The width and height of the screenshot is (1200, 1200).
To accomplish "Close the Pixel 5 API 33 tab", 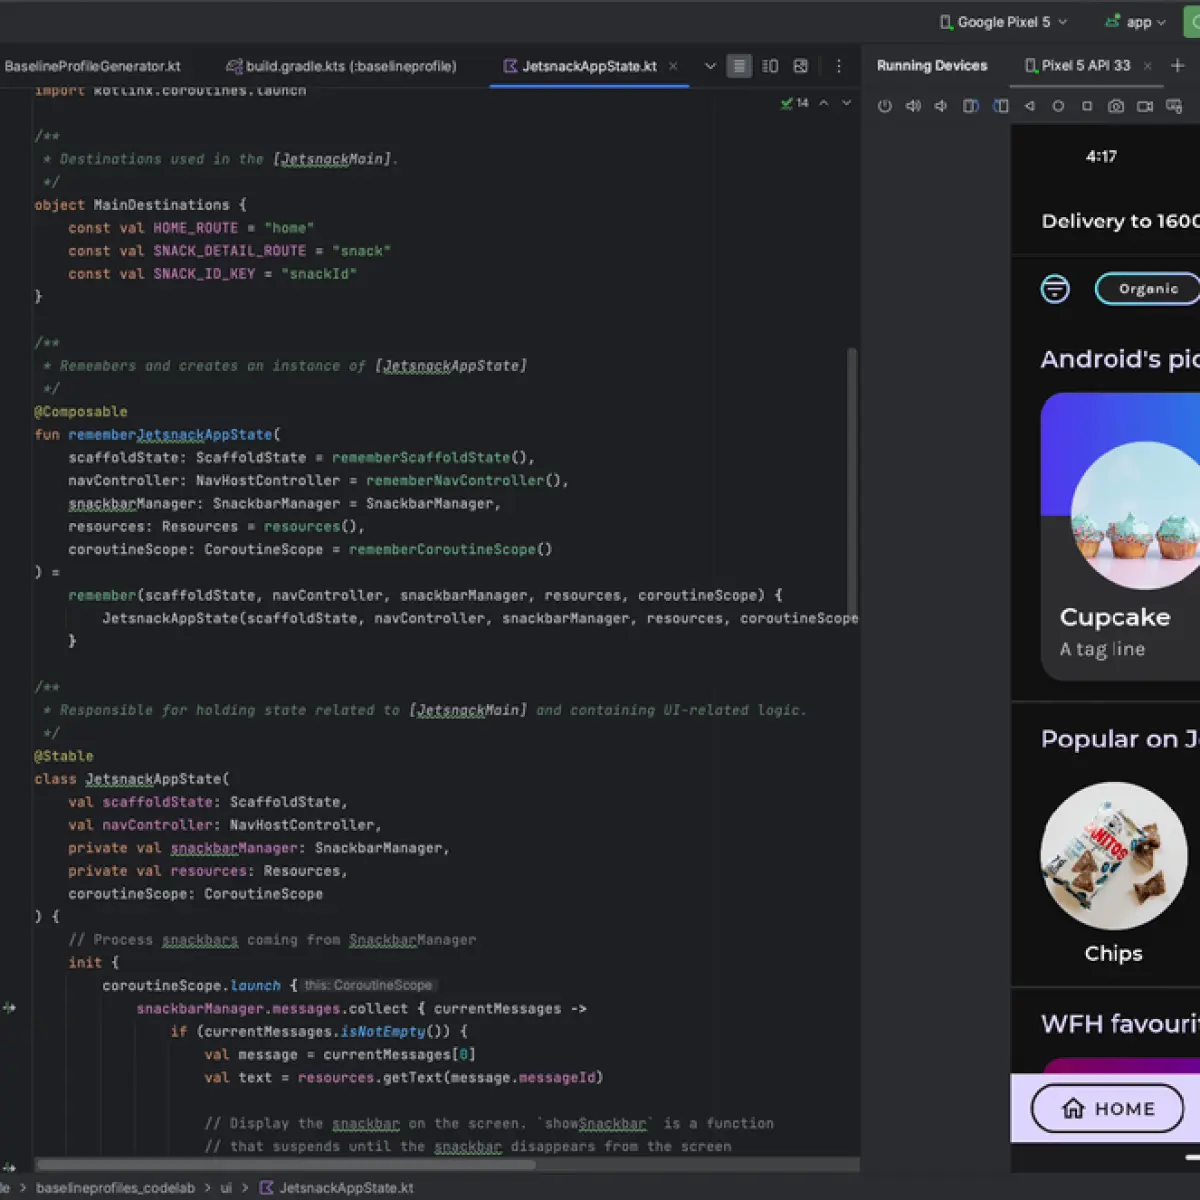I will 1148,66.
